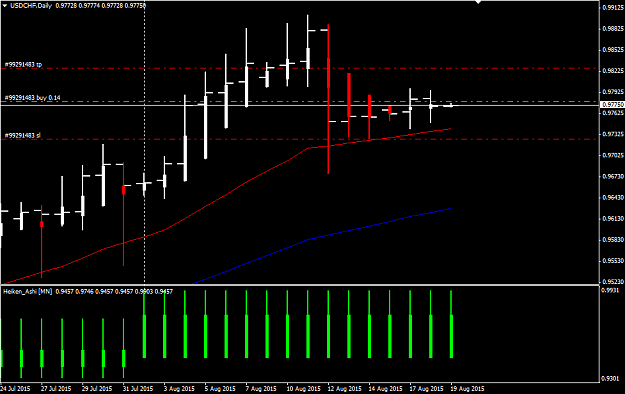Click price level 0.96730 on the axis
The height and width of the screenshot is (394, 625).
click(x=613, y=177)
